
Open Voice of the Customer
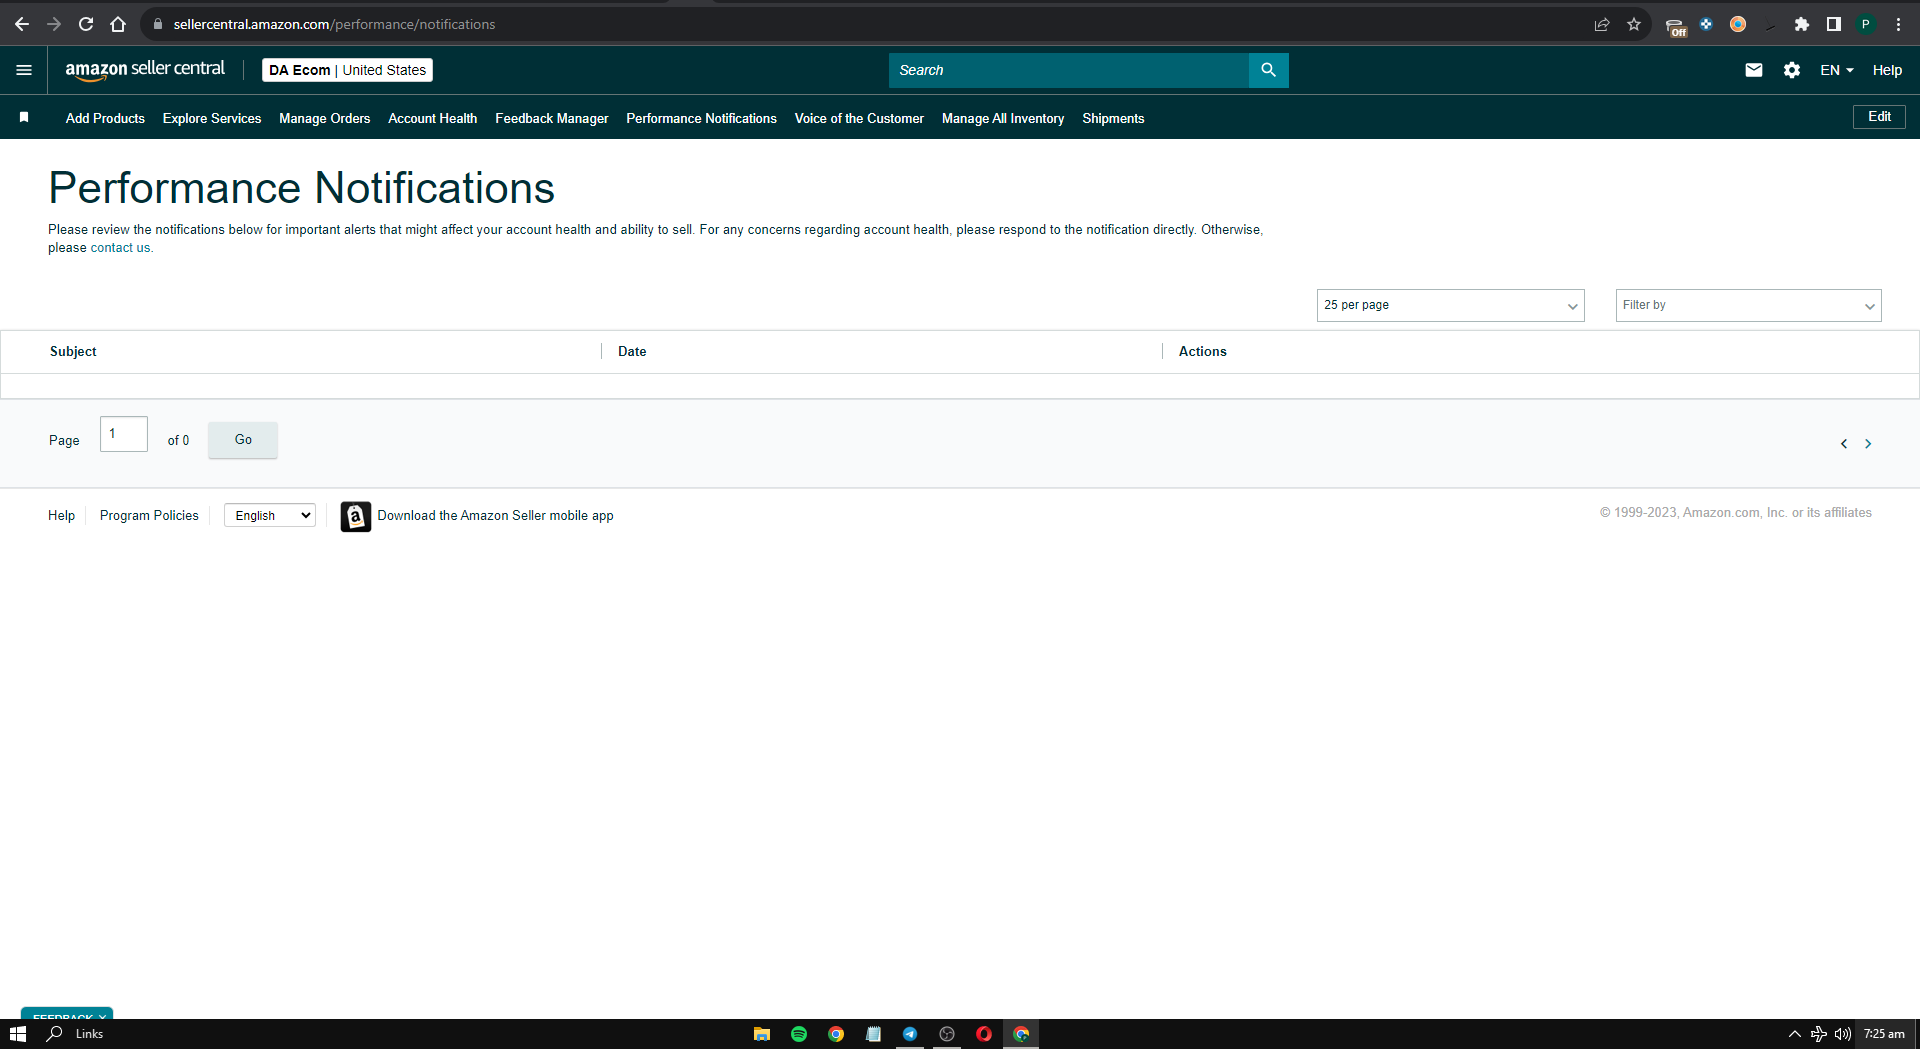859,118
